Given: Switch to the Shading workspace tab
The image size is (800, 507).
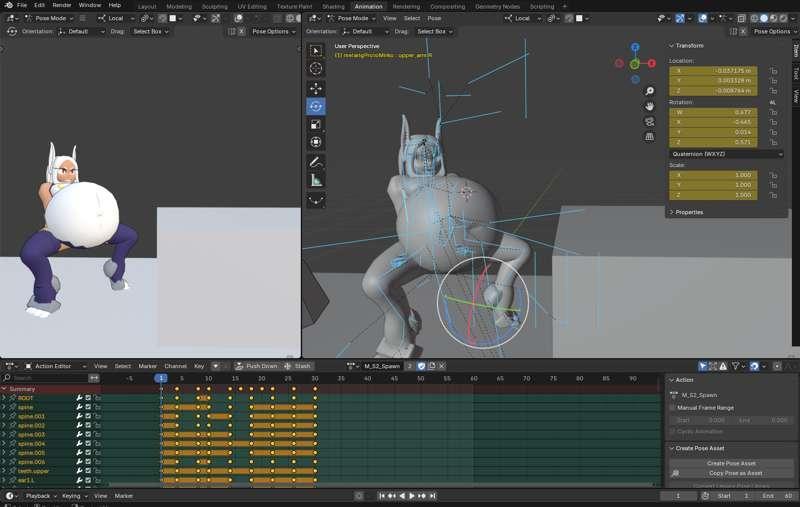Looking at the screenshot, I should coord(333,6).
